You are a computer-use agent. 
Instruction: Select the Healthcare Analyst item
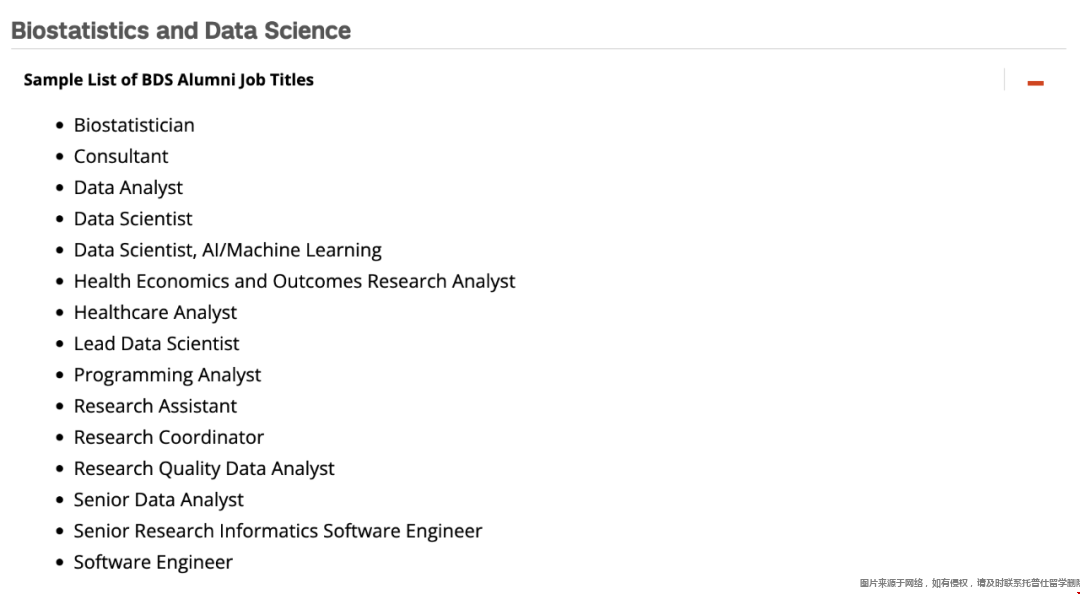[x=155, y=312]
